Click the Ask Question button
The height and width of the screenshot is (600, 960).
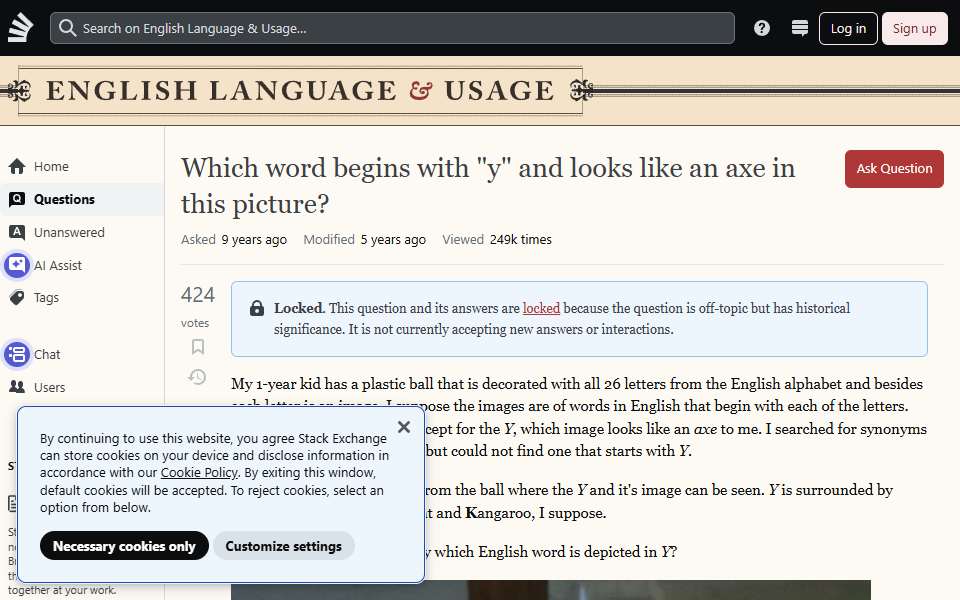pos(894,168)
